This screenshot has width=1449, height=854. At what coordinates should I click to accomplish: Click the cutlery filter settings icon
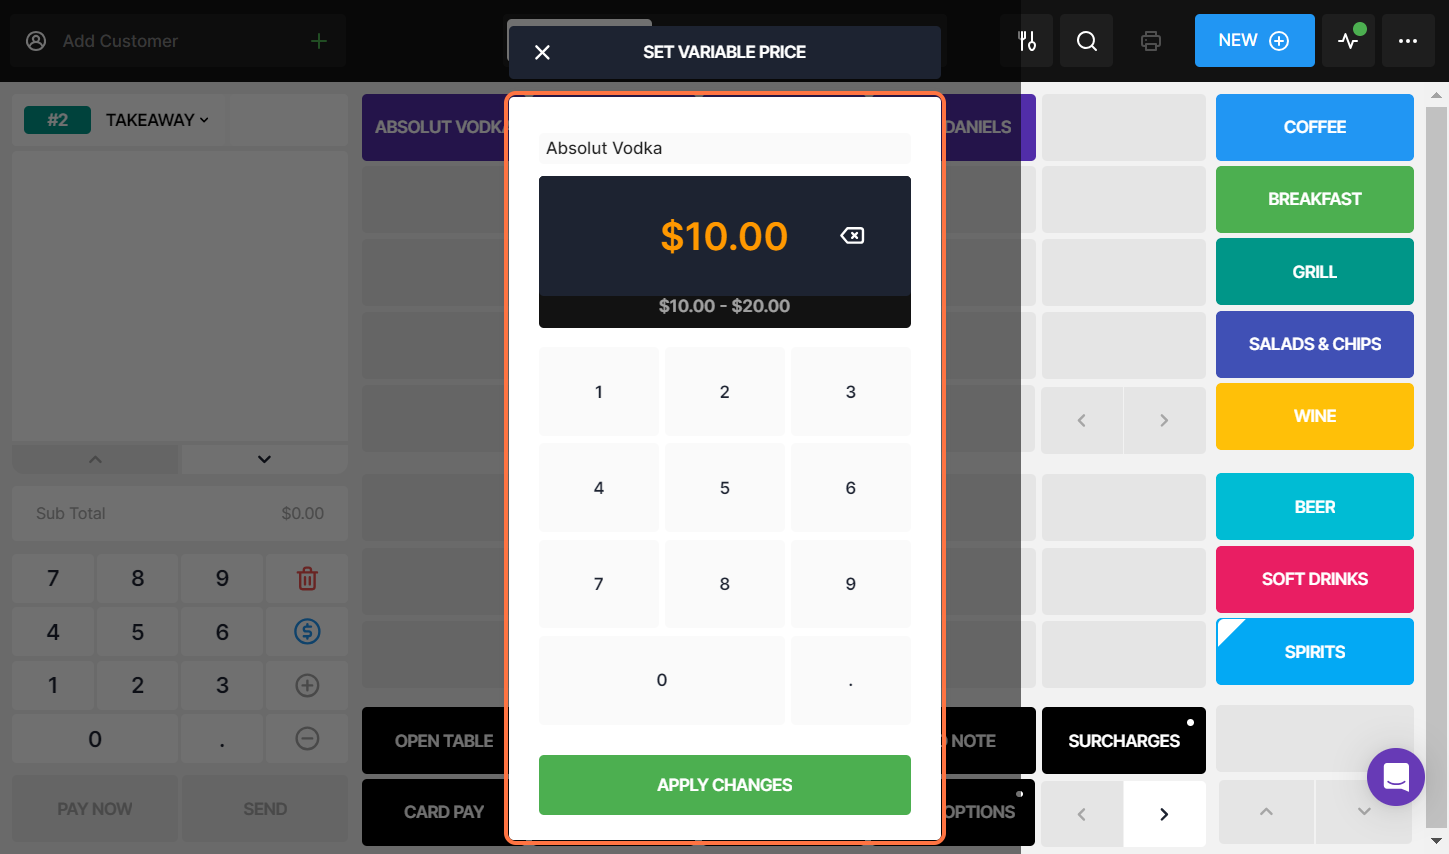click(1027, 41)
